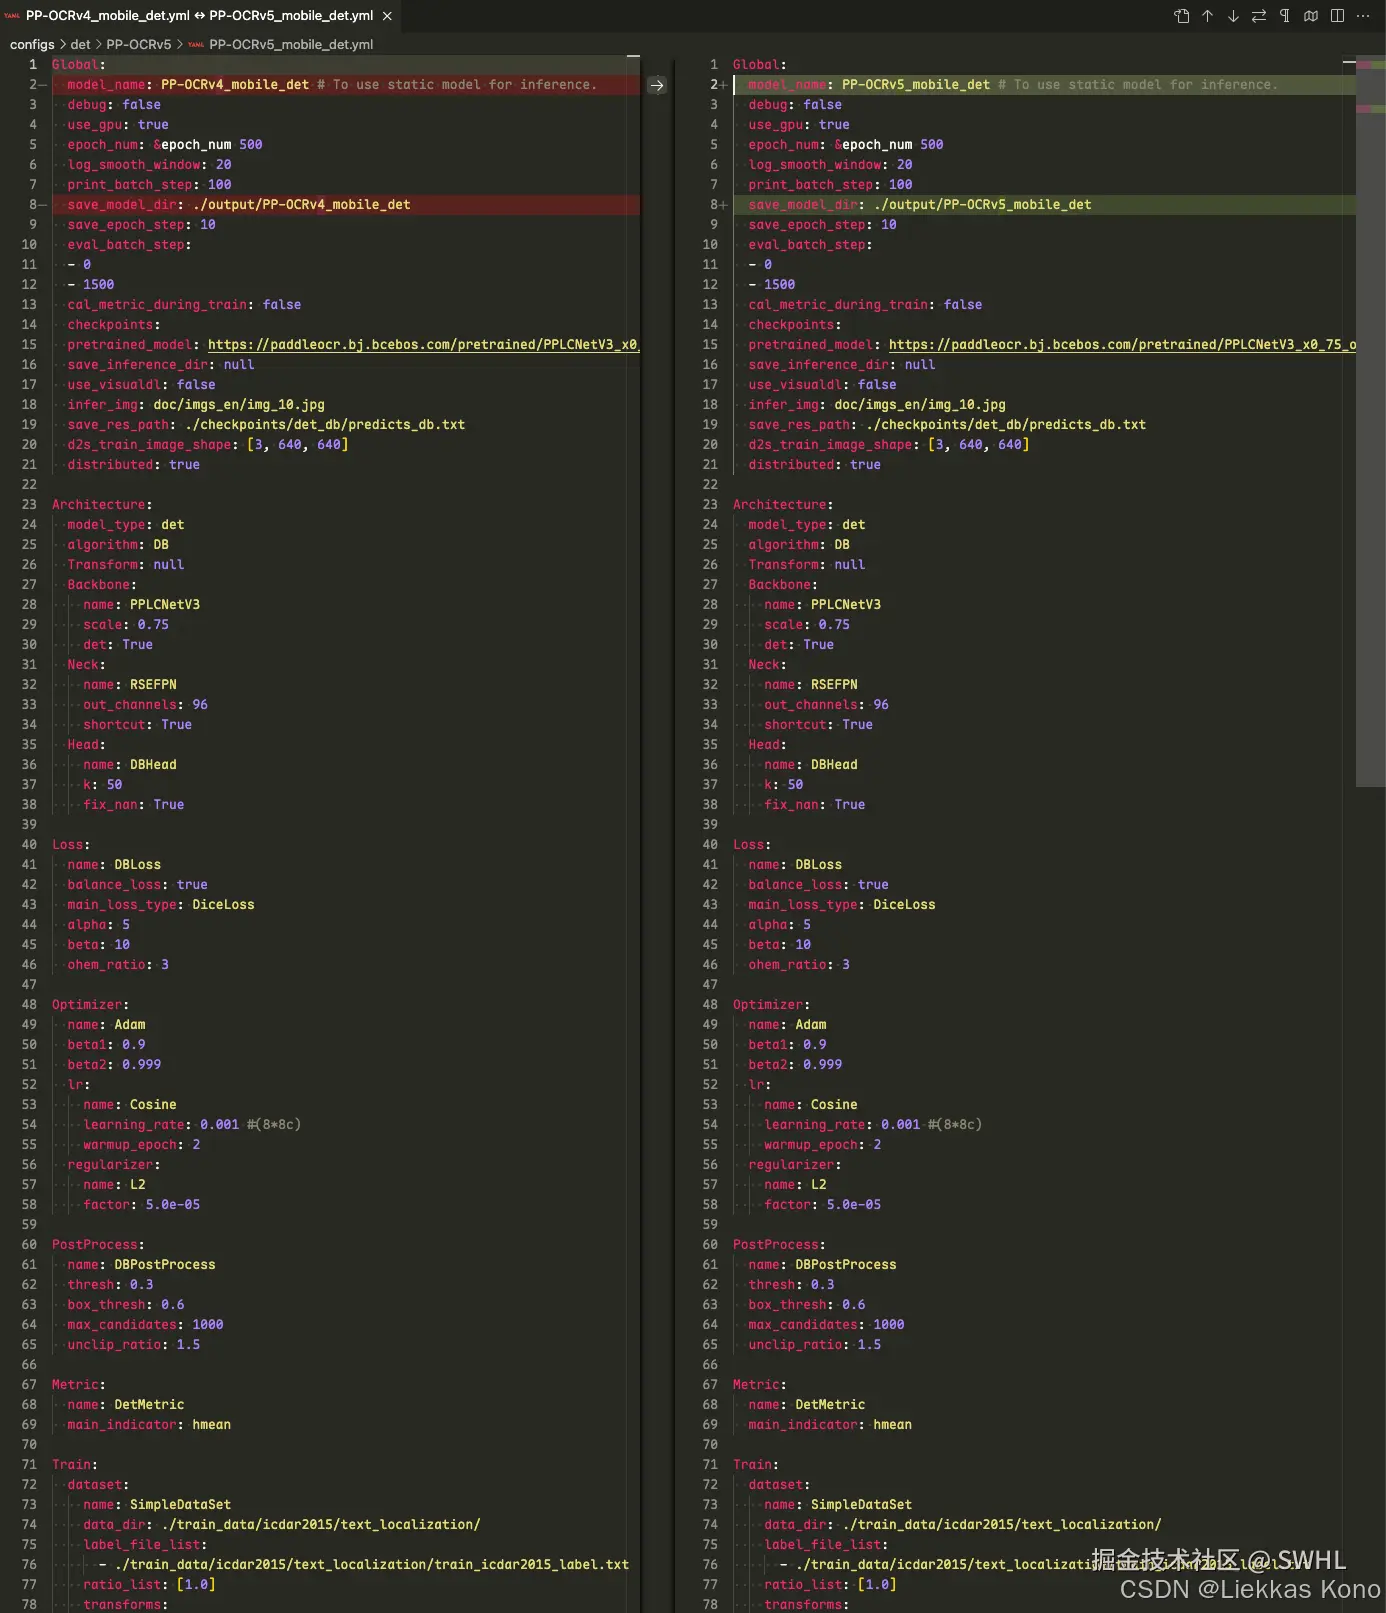Click 'main_indicator: hmean' in modified pane
Image resolution: width=1386 pixels, height=1613 pixels.
pyautogui.click(x=830, y=1425)
